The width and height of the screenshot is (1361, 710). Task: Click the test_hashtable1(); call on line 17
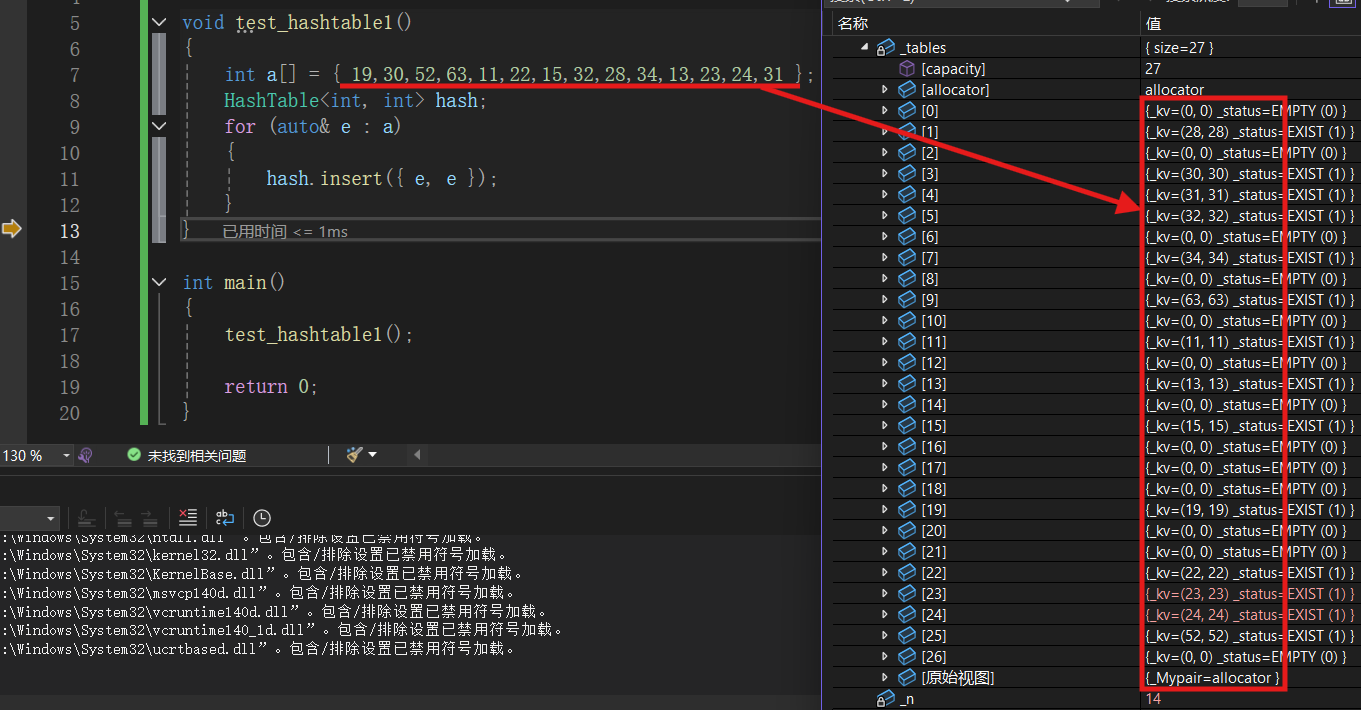coord(319,334)
